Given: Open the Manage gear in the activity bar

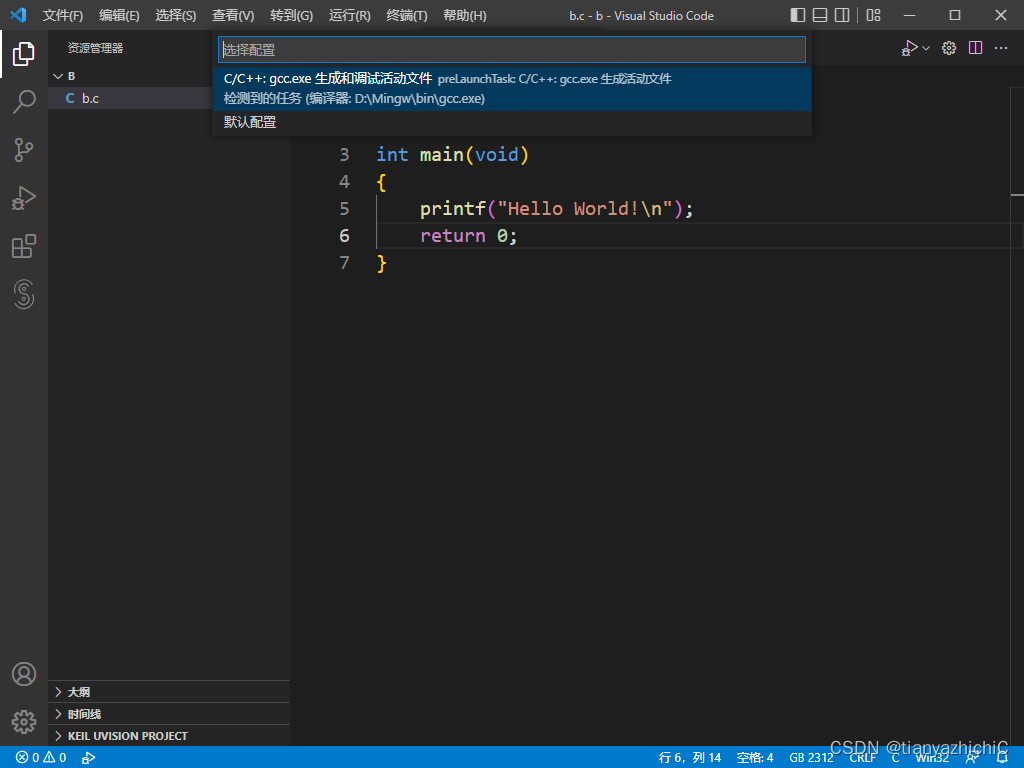Looking at the screenshot, I should tap(24, 722).
